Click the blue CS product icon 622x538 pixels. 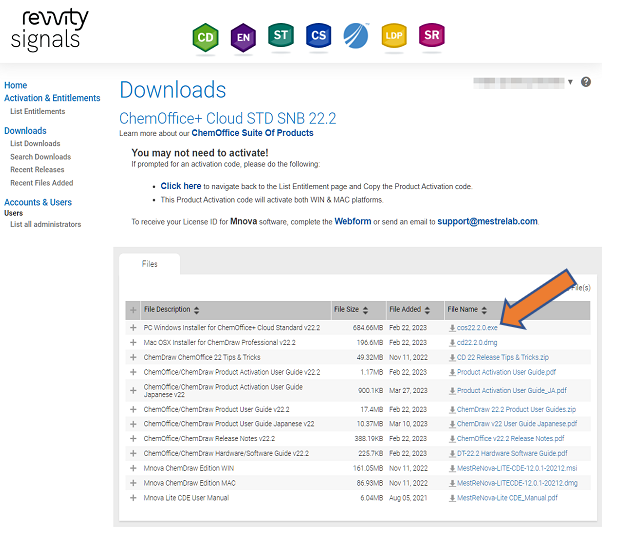(318, 35)
